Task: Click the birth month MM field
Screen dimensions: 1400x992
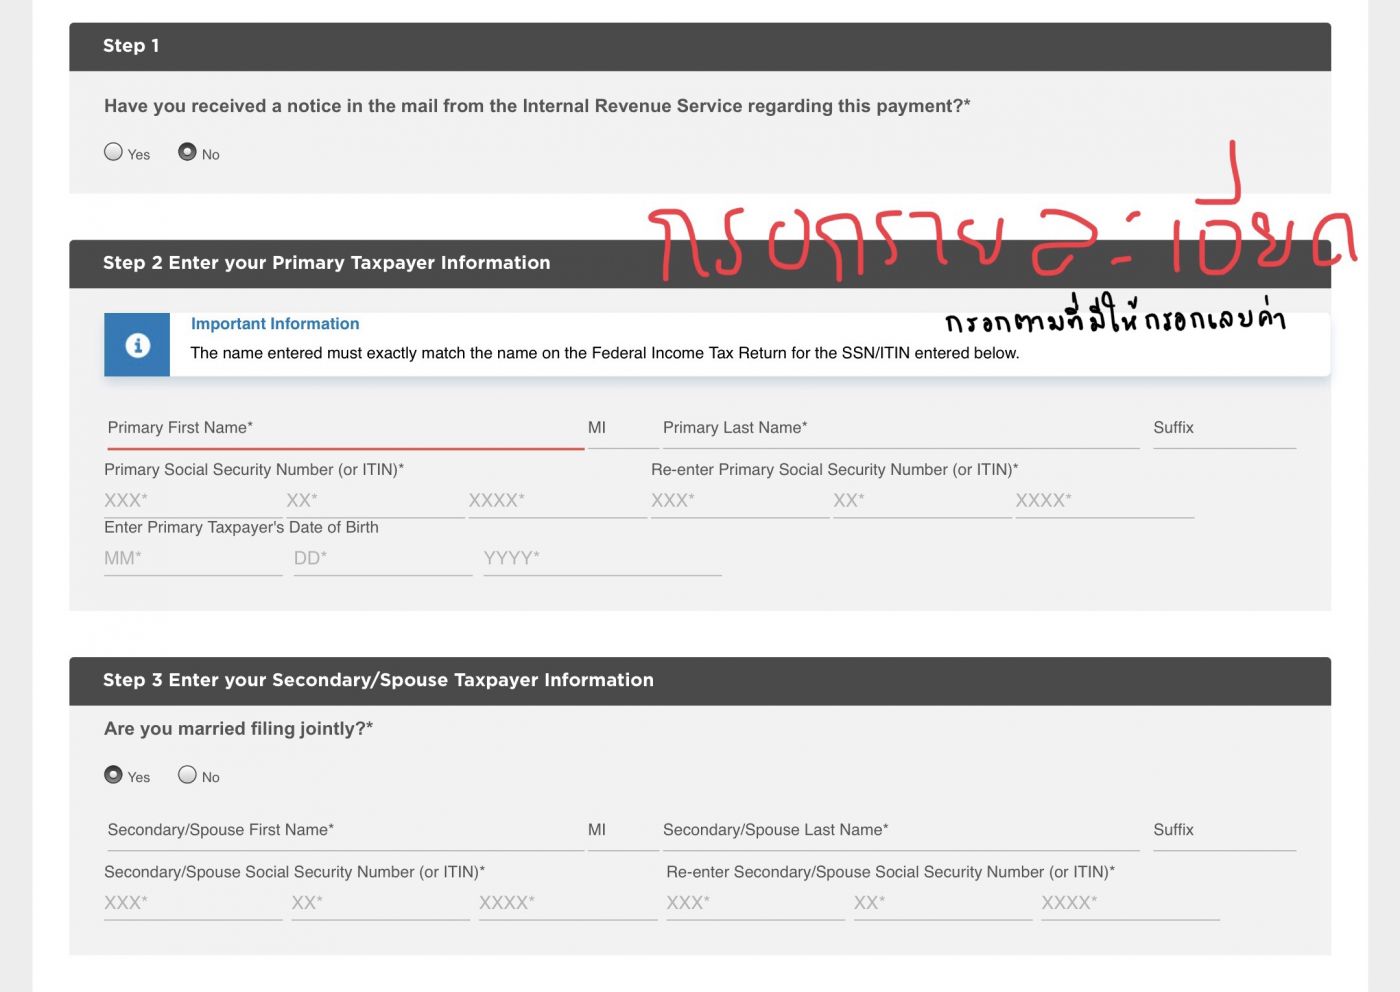Action: coord(192,558)
